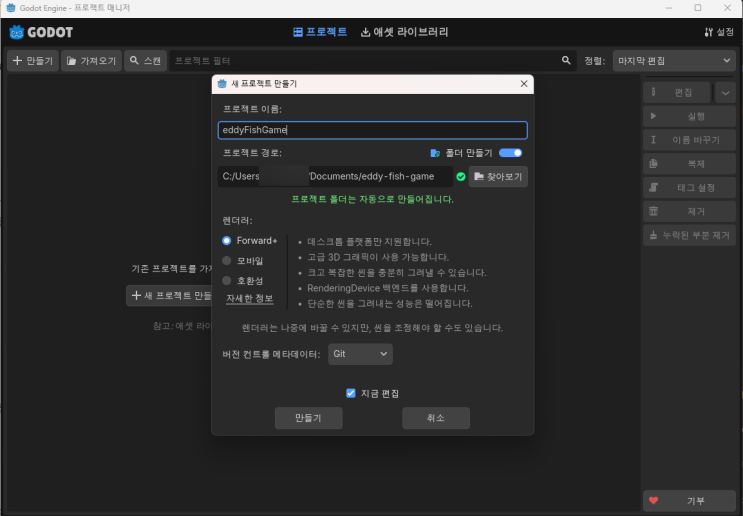Viewport: 743px width, 516px height.
Task: Click the 가져오기 import button
Action: pyautogui.click(x=91, y=61)
